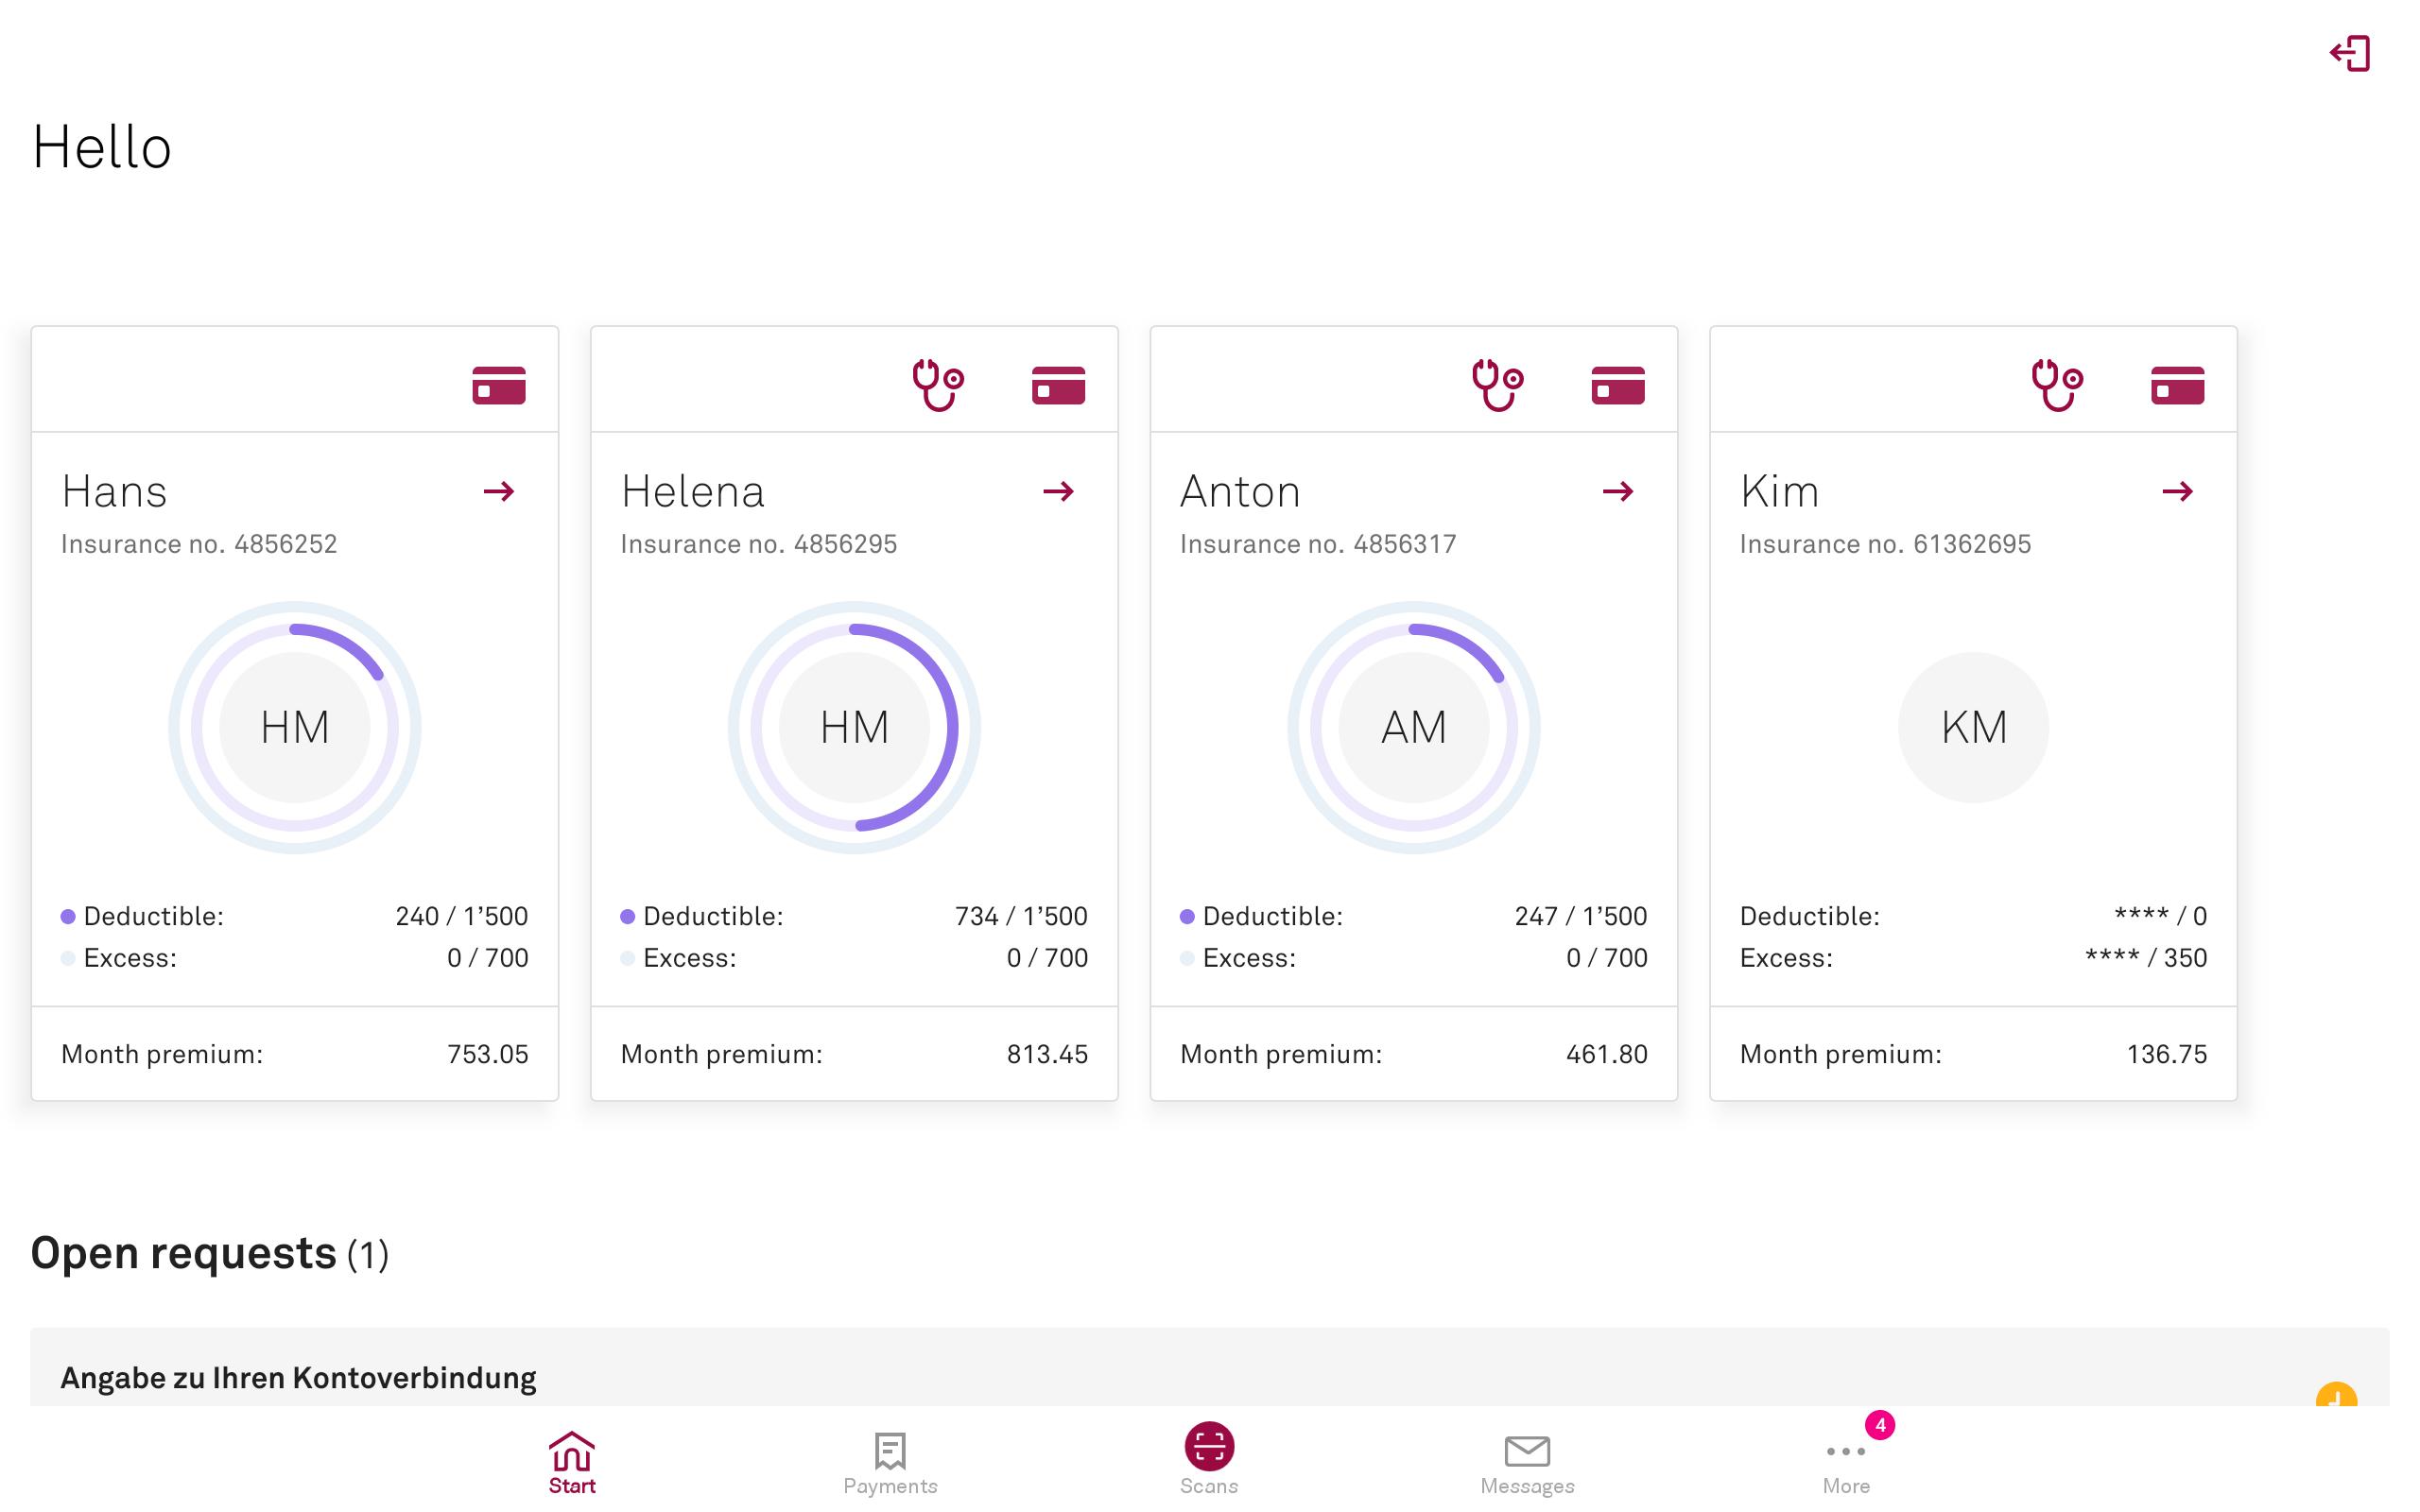Open Kim's details with arrow

2177,491
